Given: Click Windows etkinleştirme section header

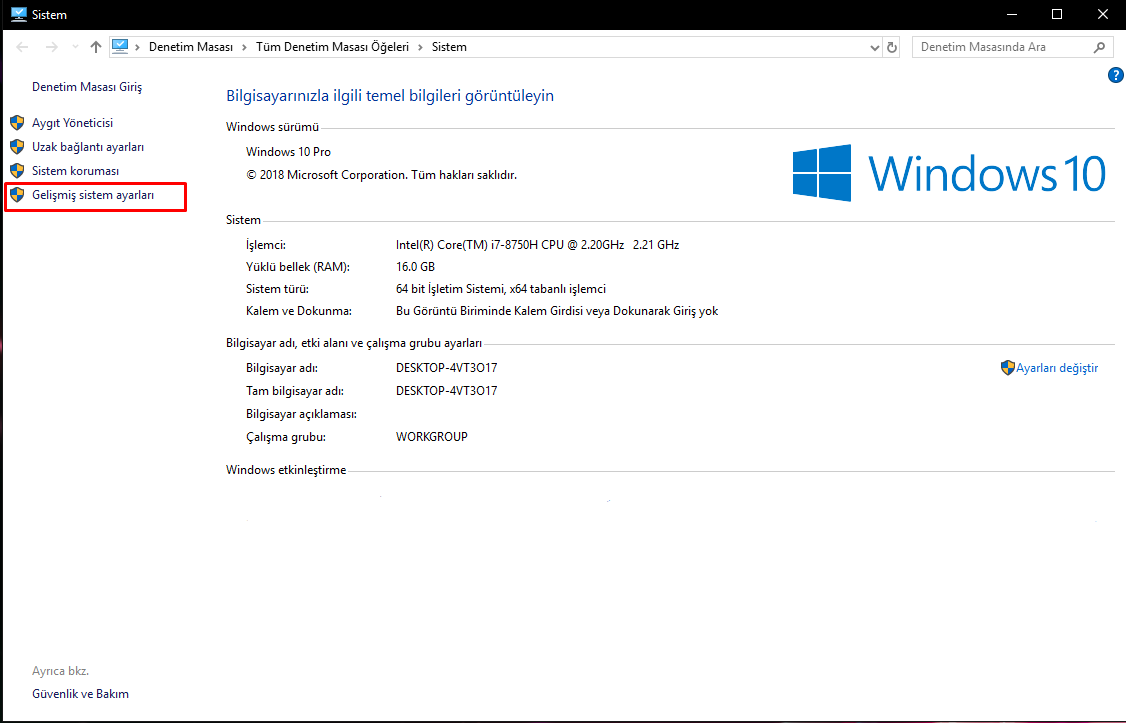Looking at the screenshot, I should [x=286, y=470].
